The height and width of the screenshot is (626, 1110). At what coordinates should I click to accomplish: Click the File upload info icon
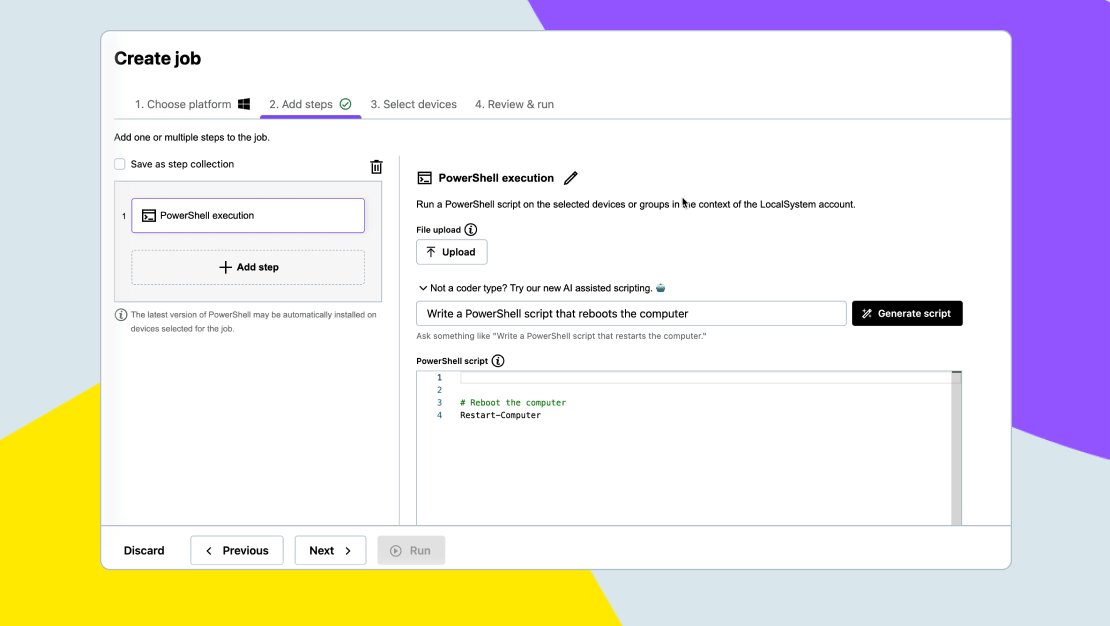[x=471, y=229]
